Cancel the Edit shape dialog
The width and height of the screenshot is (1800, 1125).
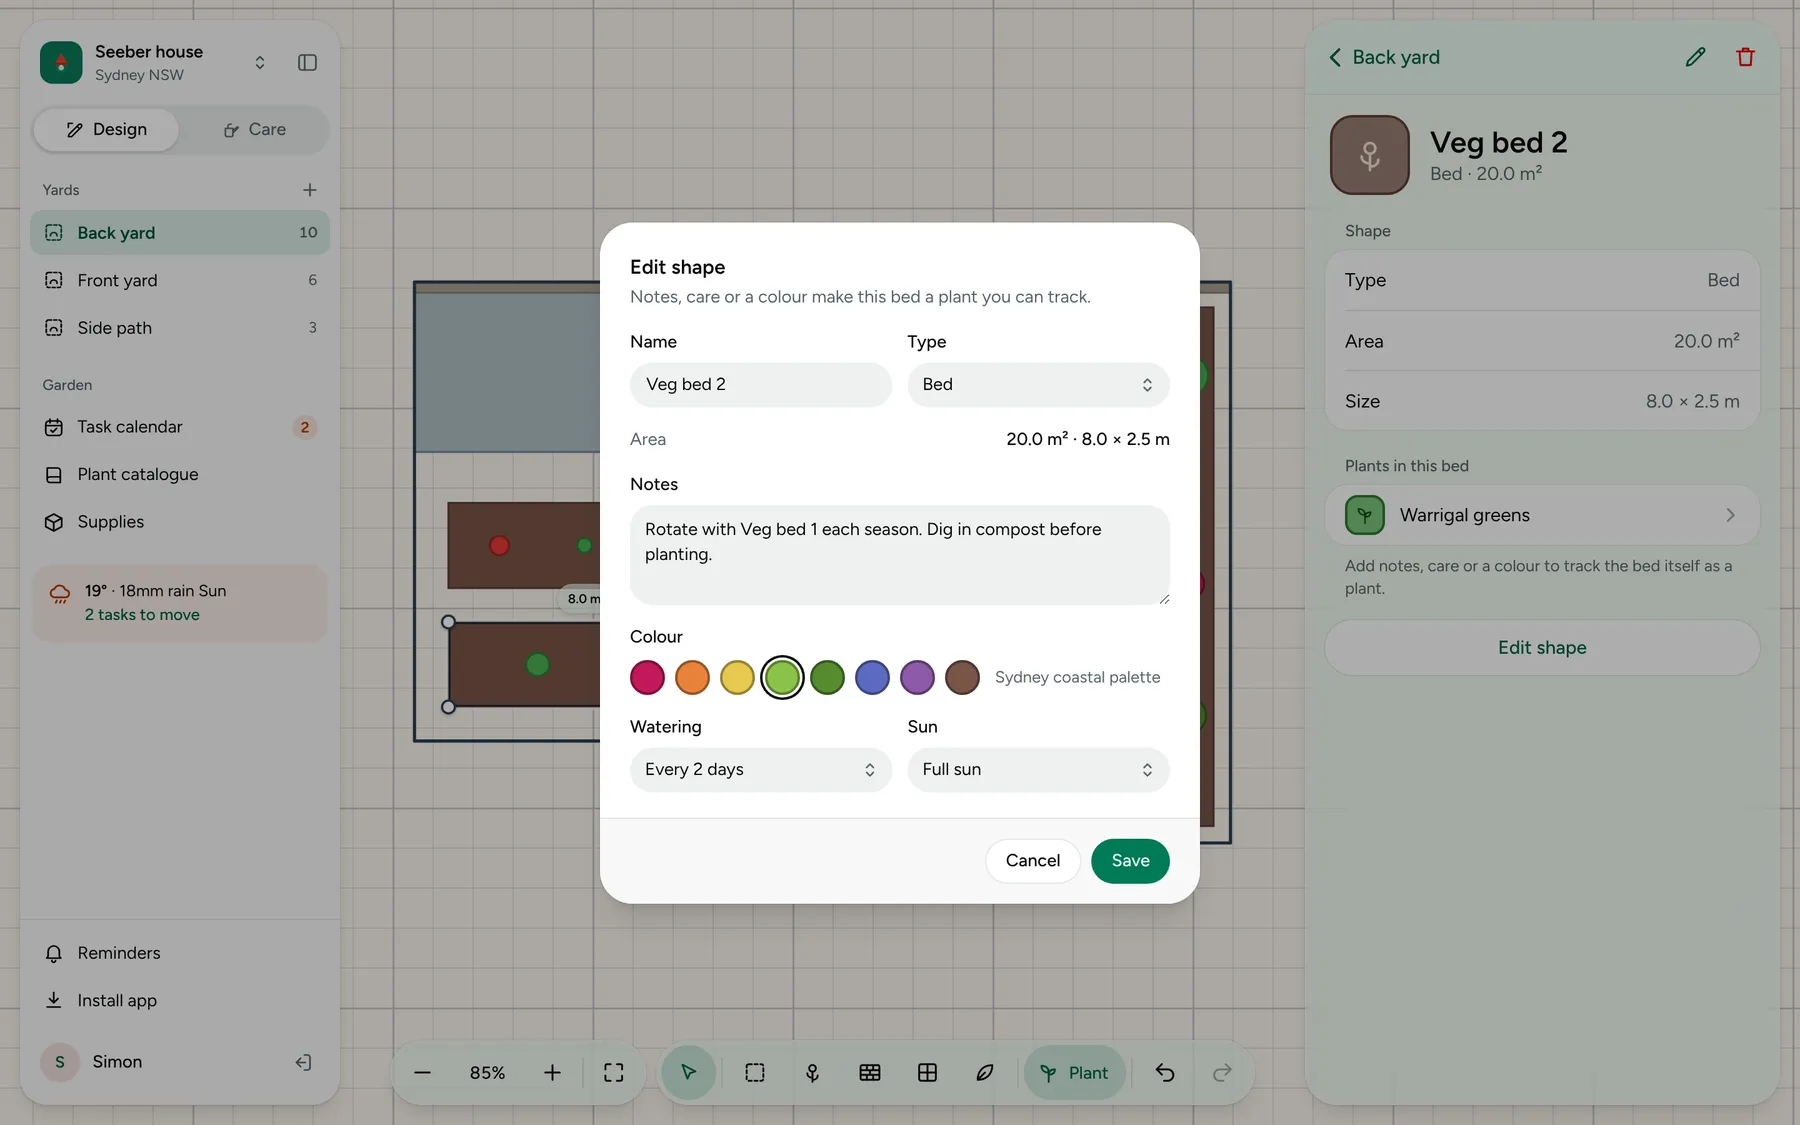click(x=1033, y=861)
